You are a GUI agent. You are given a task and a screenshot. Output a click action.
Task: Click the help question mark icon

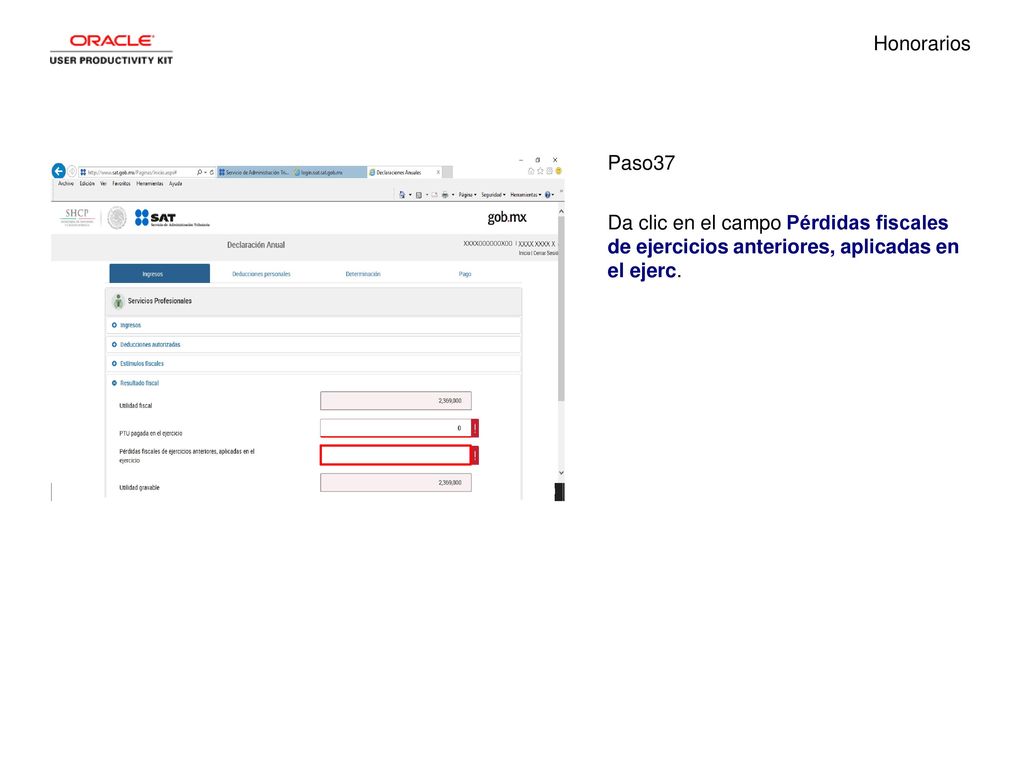547,195
